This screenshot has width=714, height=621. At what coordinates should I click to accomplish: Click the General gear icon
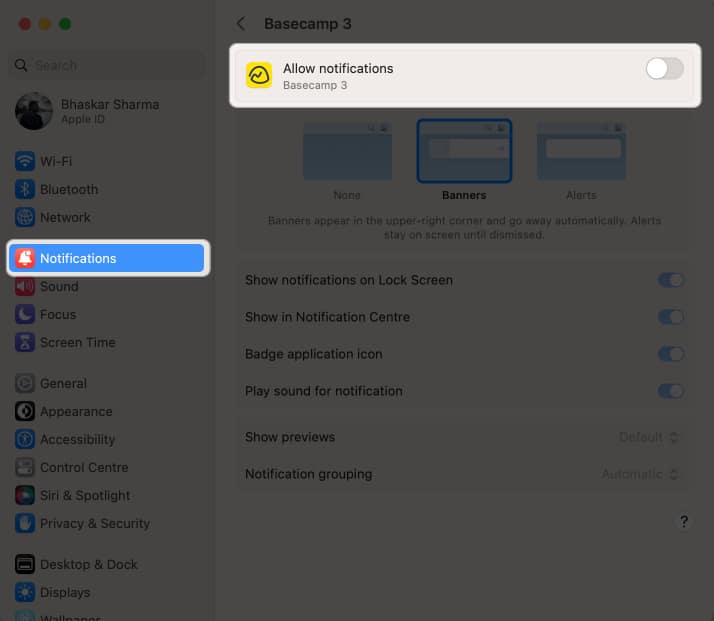25,383
